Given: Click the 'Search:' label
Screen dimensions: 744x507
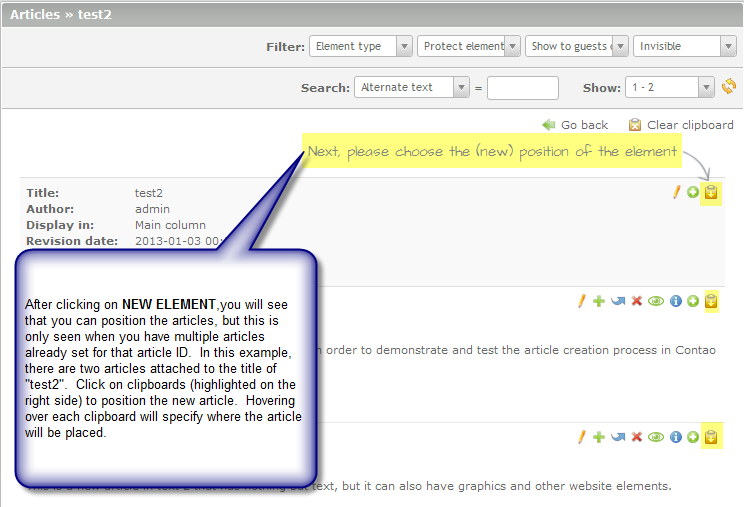Looking at the screenshot, I should [x=325, y=88].
